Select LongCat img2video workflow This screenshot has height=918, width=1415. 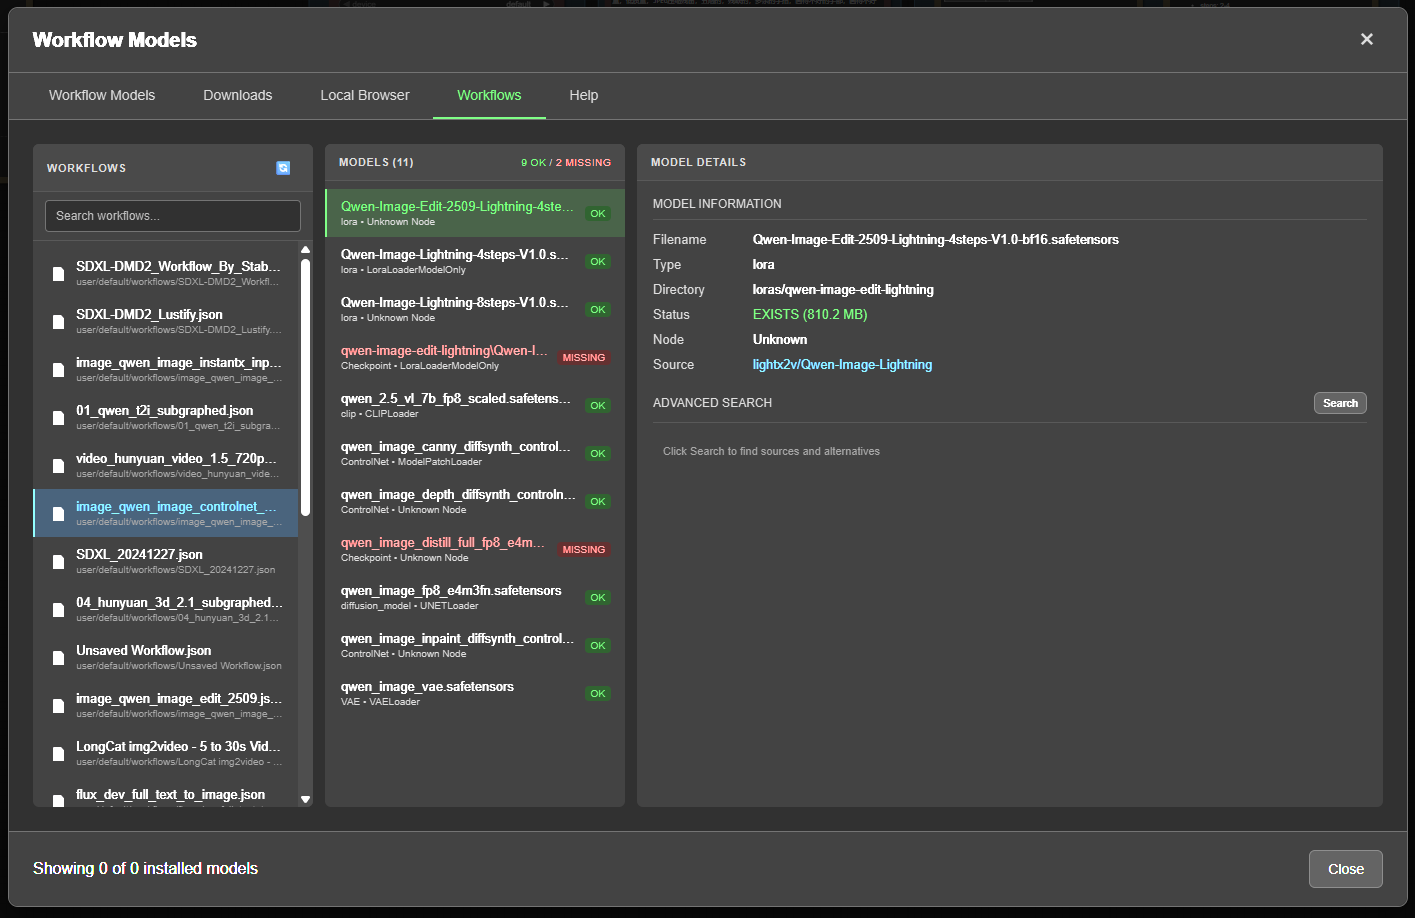click(166, 753)
